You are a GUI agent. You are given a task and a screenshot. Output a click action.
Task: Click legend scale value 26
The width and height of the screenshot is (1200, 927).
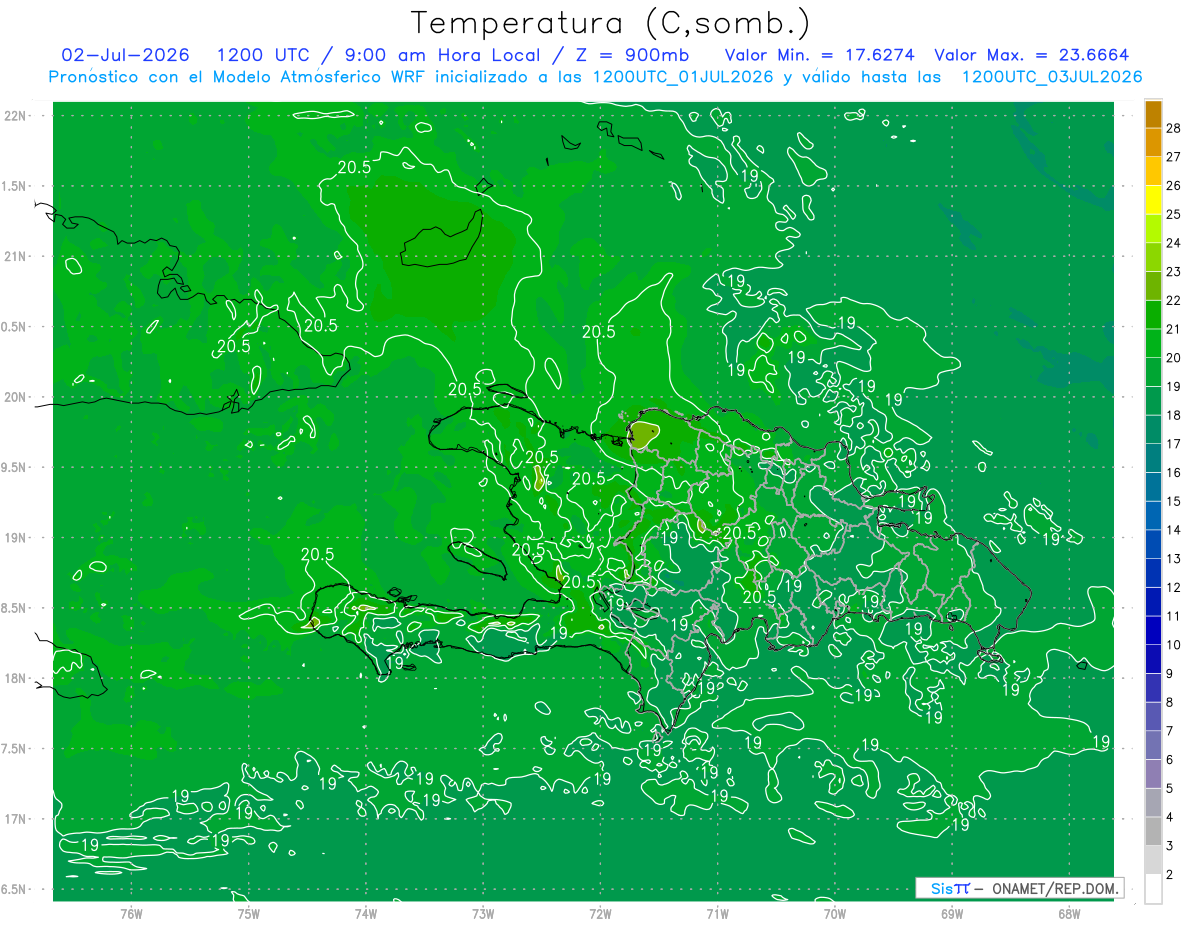(1173, 185)
